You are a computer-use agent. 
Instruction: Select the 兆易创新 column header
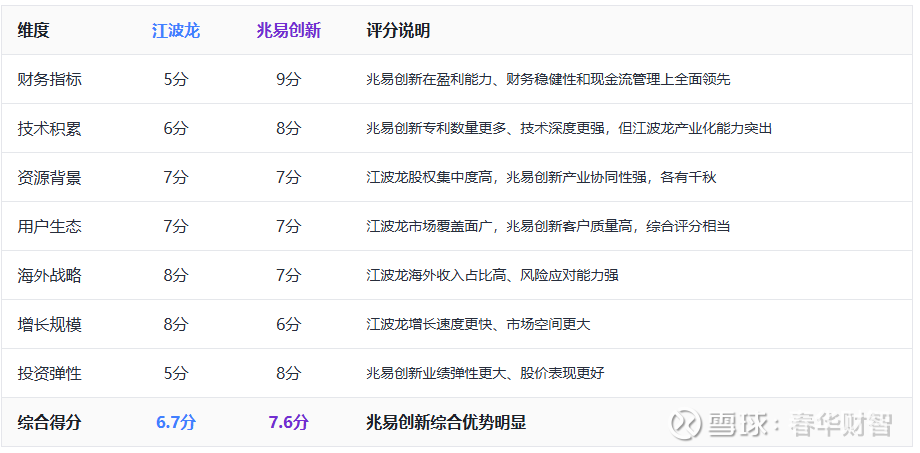[x=289, y=31]
